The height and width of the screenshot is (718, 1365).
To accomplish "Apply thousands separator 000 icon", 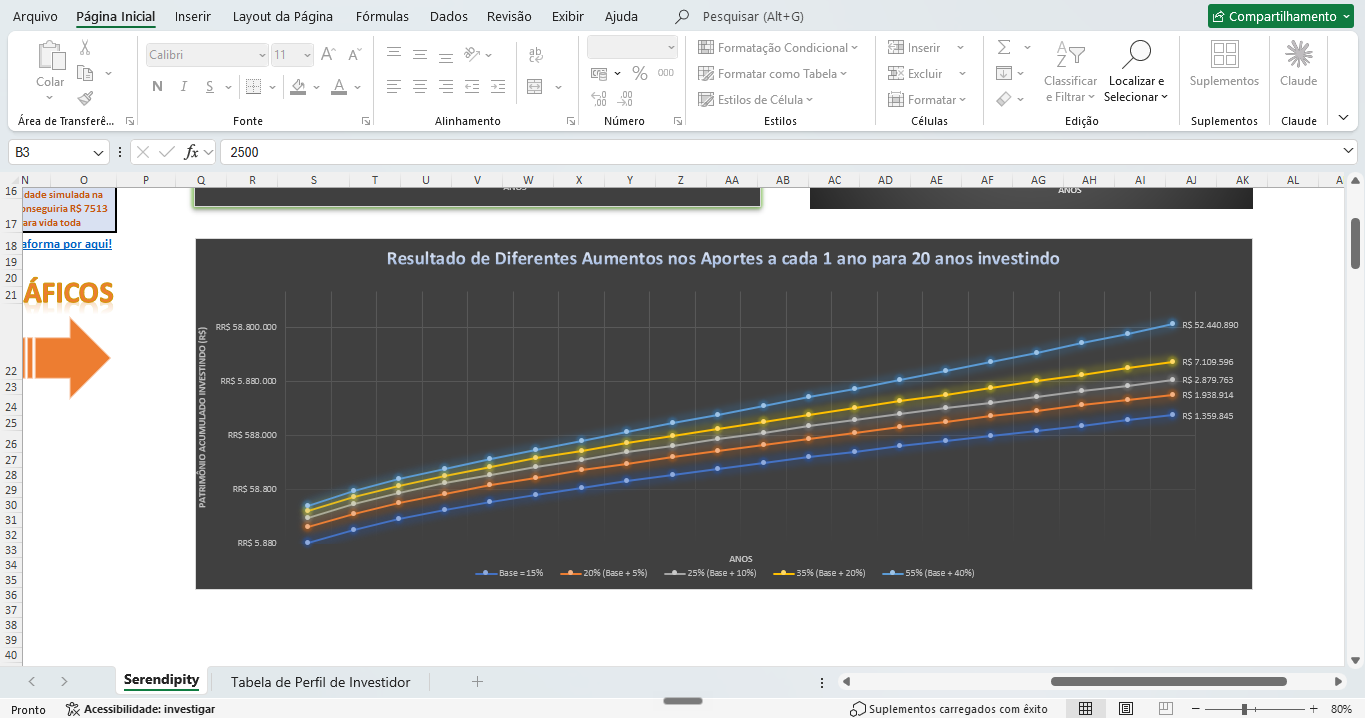I will pyautogui.click(x=666, y=73).
